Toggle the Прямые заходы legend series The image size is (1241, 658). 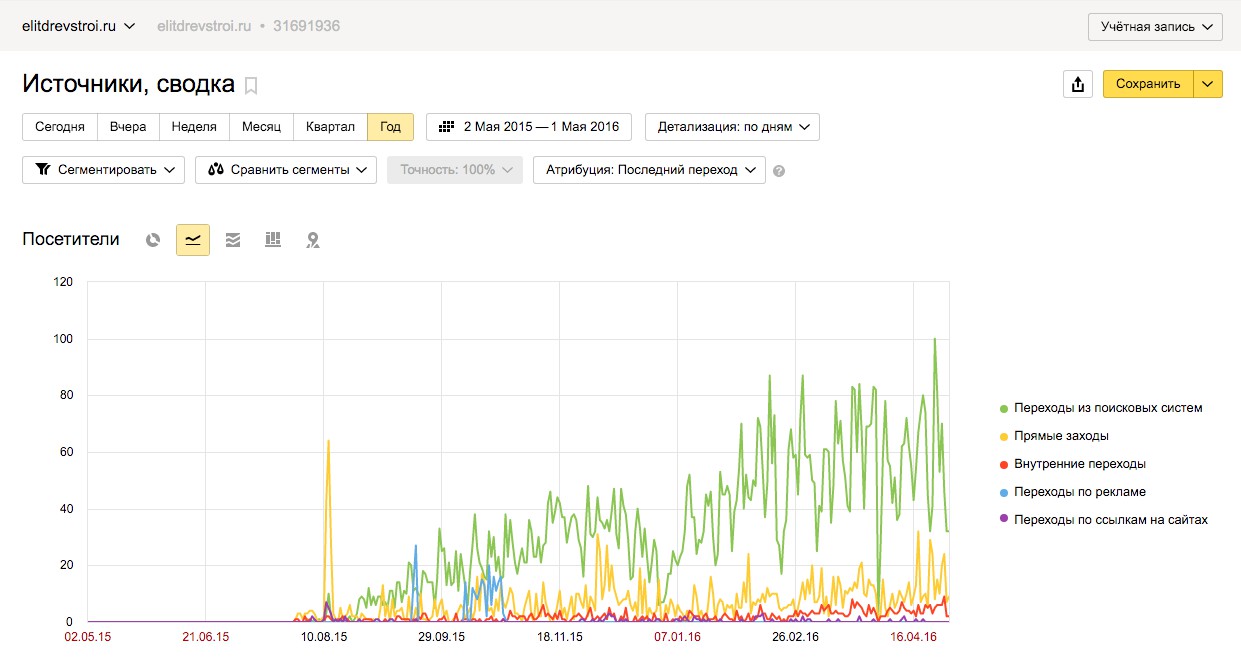pos(1054,436)
